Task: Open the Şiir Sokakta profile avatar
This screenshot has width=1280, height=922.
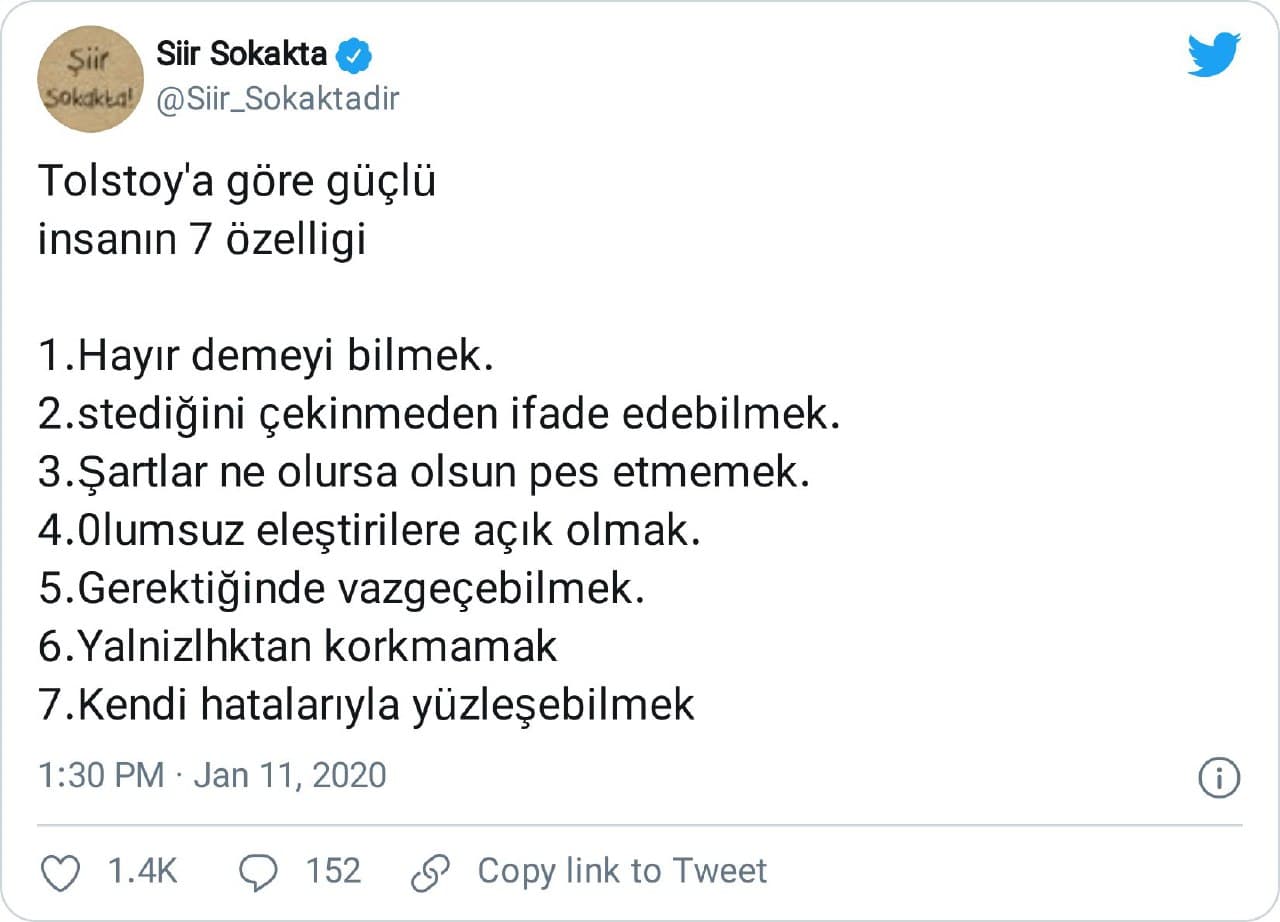Action: [x=90, y=79]
